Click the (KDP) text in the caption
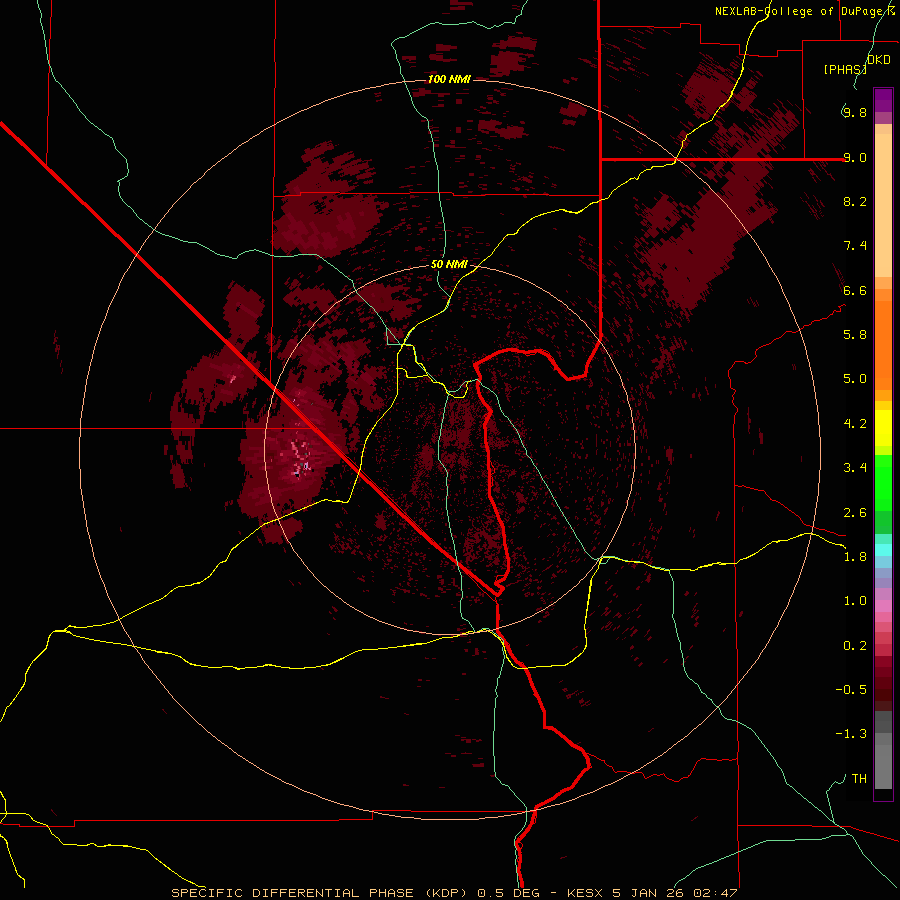Screen dimensions: 900x900 [x=446, y=893]
